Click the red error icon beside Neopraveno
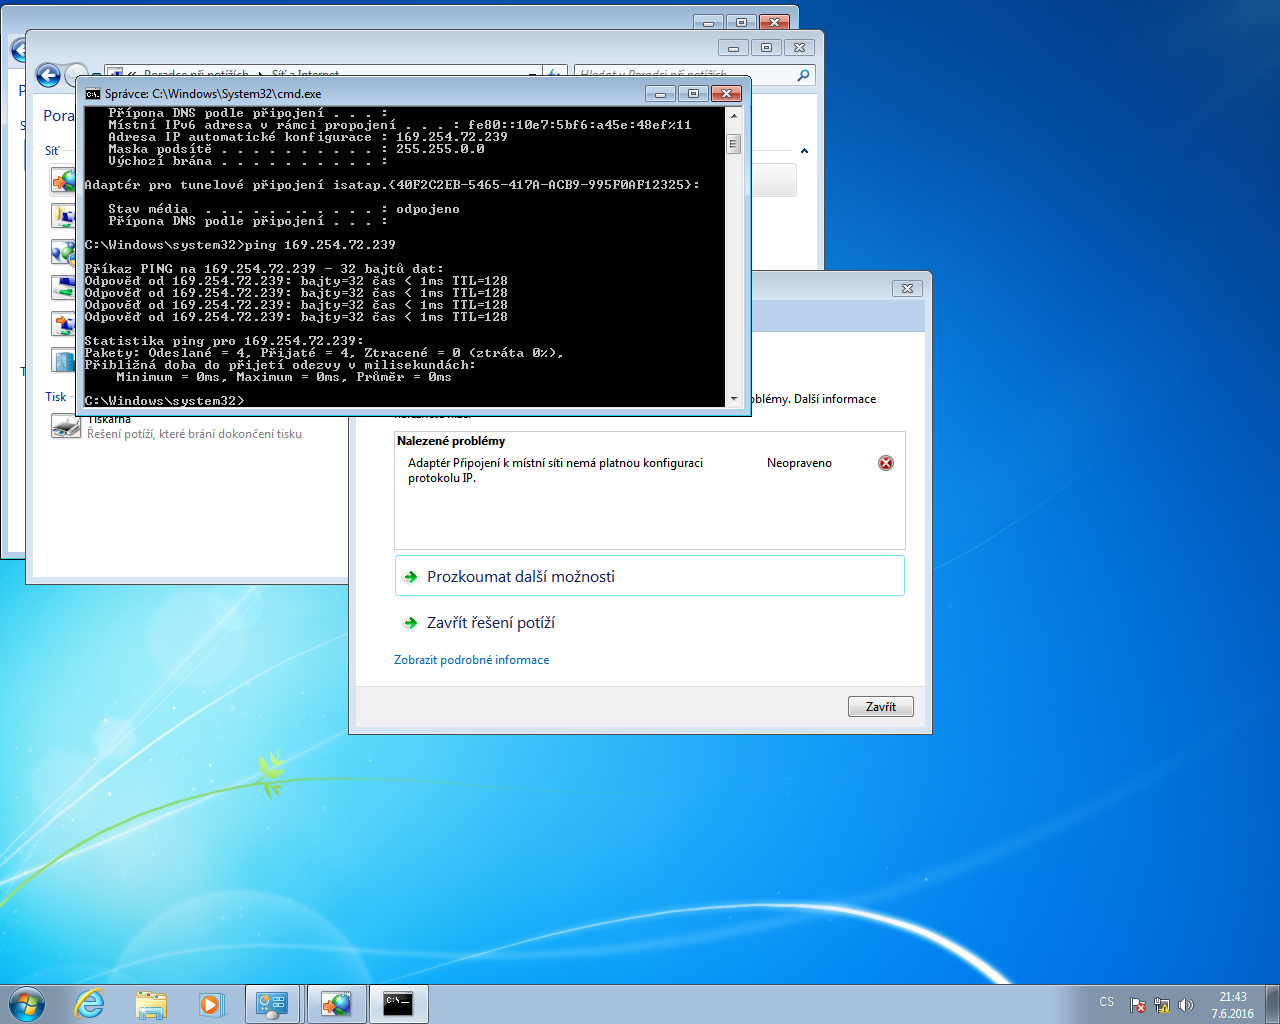Viewport: 1280px width, 1024px height. [x=886, y=463]
